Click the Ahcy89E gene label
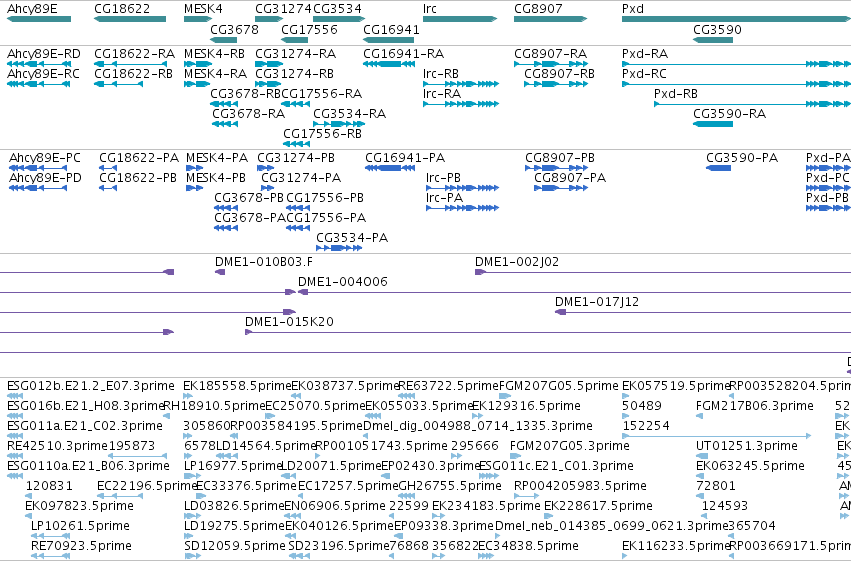Image resolution: width=851 pixels, height=561 pixels. [32, 9]
